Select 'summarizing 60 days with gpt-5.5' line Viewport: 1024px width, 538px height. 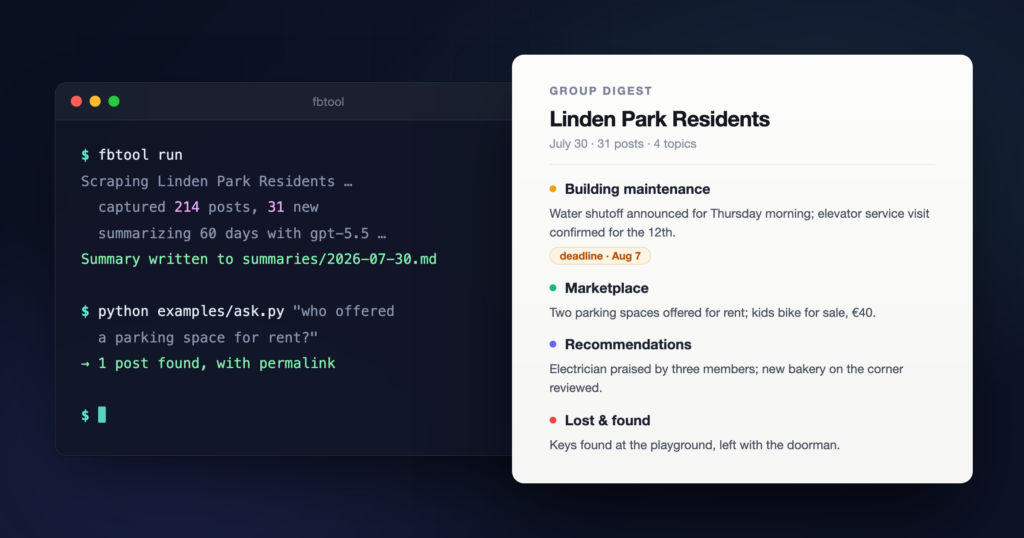tap(242, 233)
